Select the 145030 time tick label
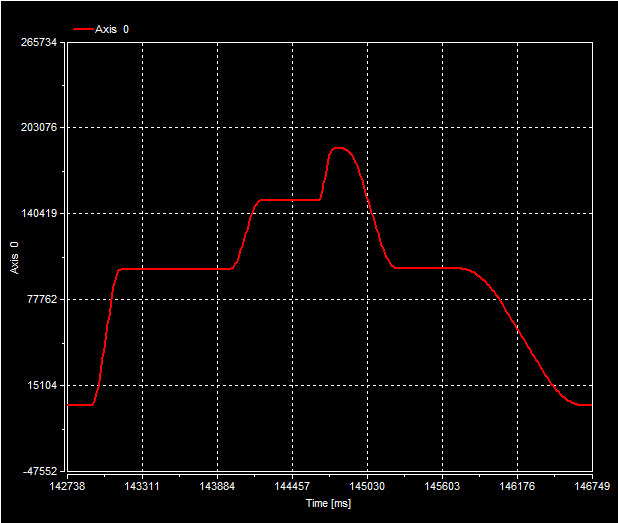618x523 pixels. tap(366, 486)
